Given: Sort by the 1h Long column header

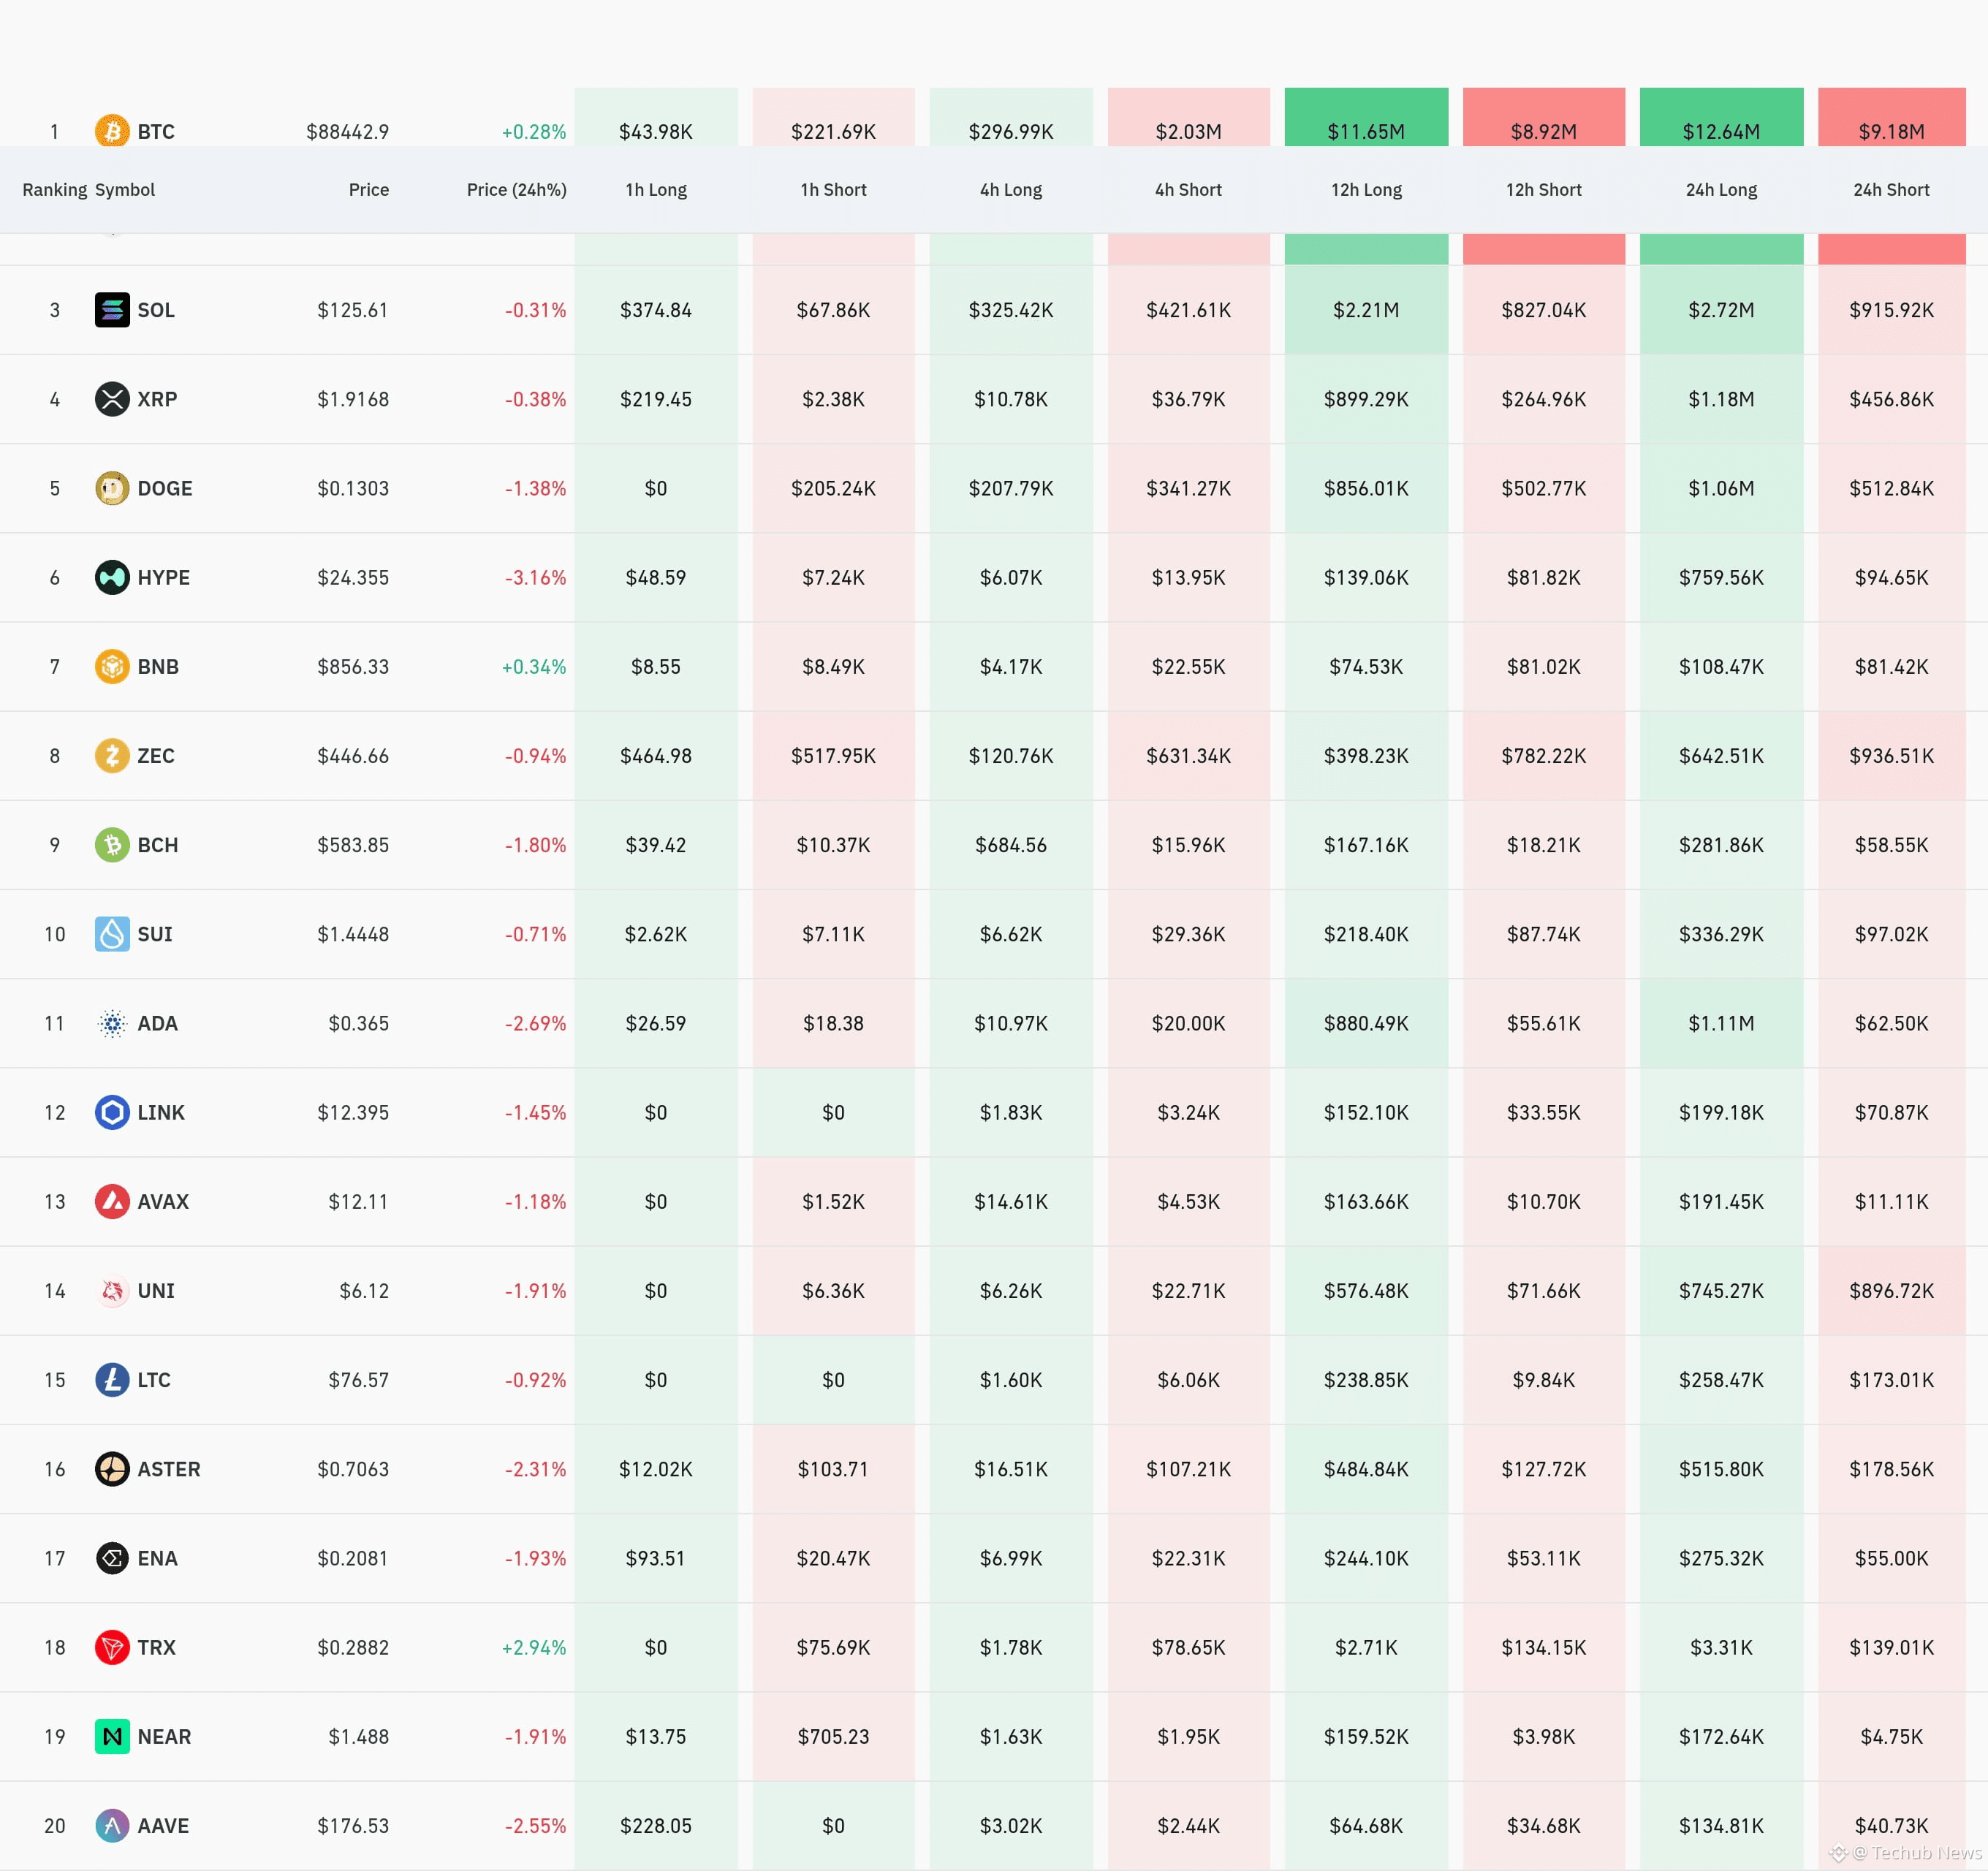Looking at the screenshot, I should [655, 190].
